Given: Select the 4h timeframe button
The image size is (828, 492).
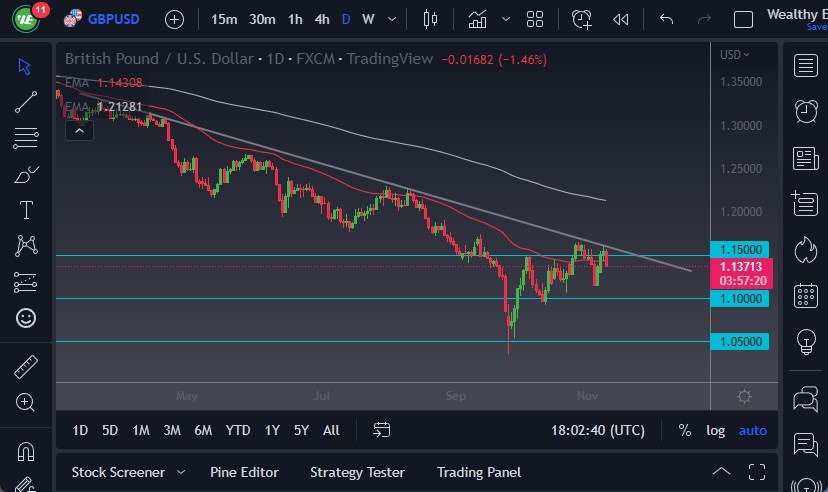Looking at the screenshot, I should click(322, 19).
